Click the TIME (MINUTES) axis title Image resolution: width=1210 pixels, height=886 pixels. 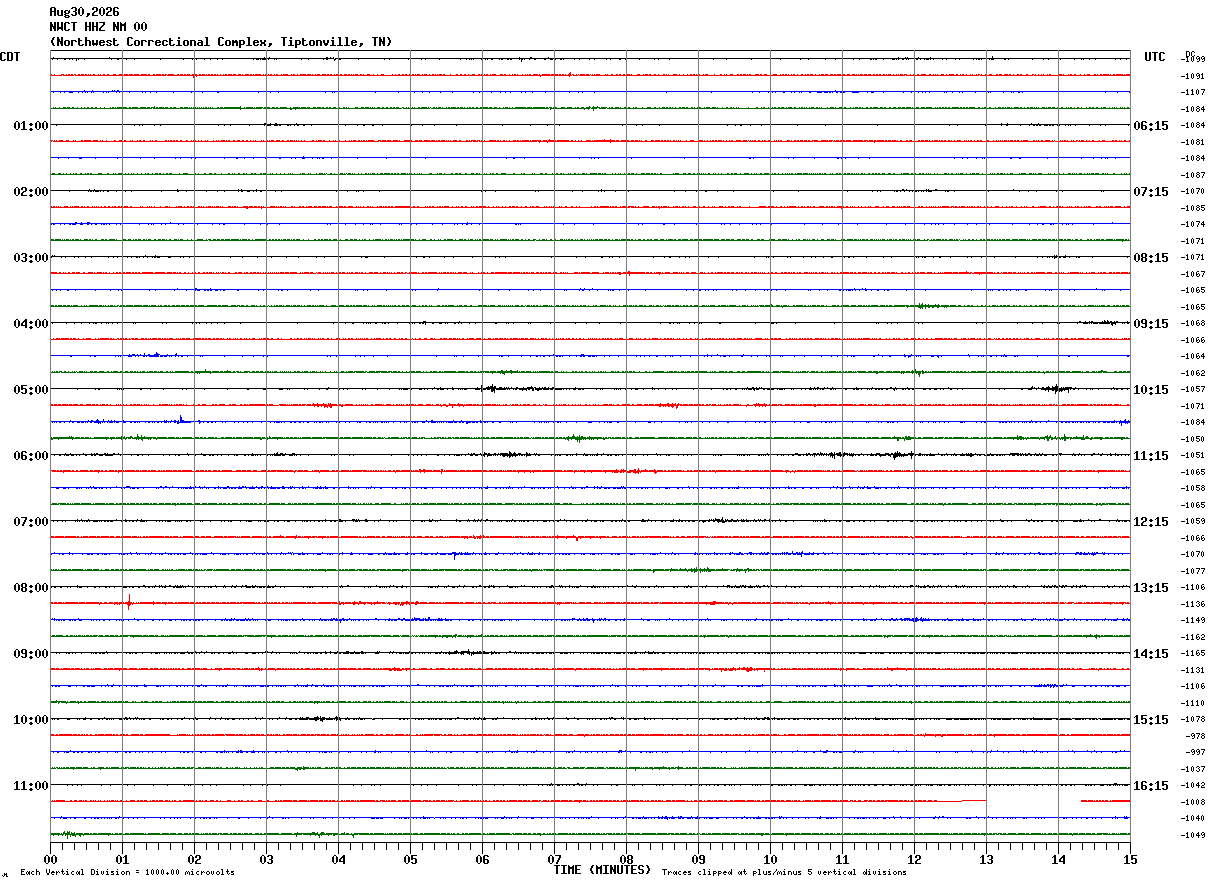coord(602,870)
